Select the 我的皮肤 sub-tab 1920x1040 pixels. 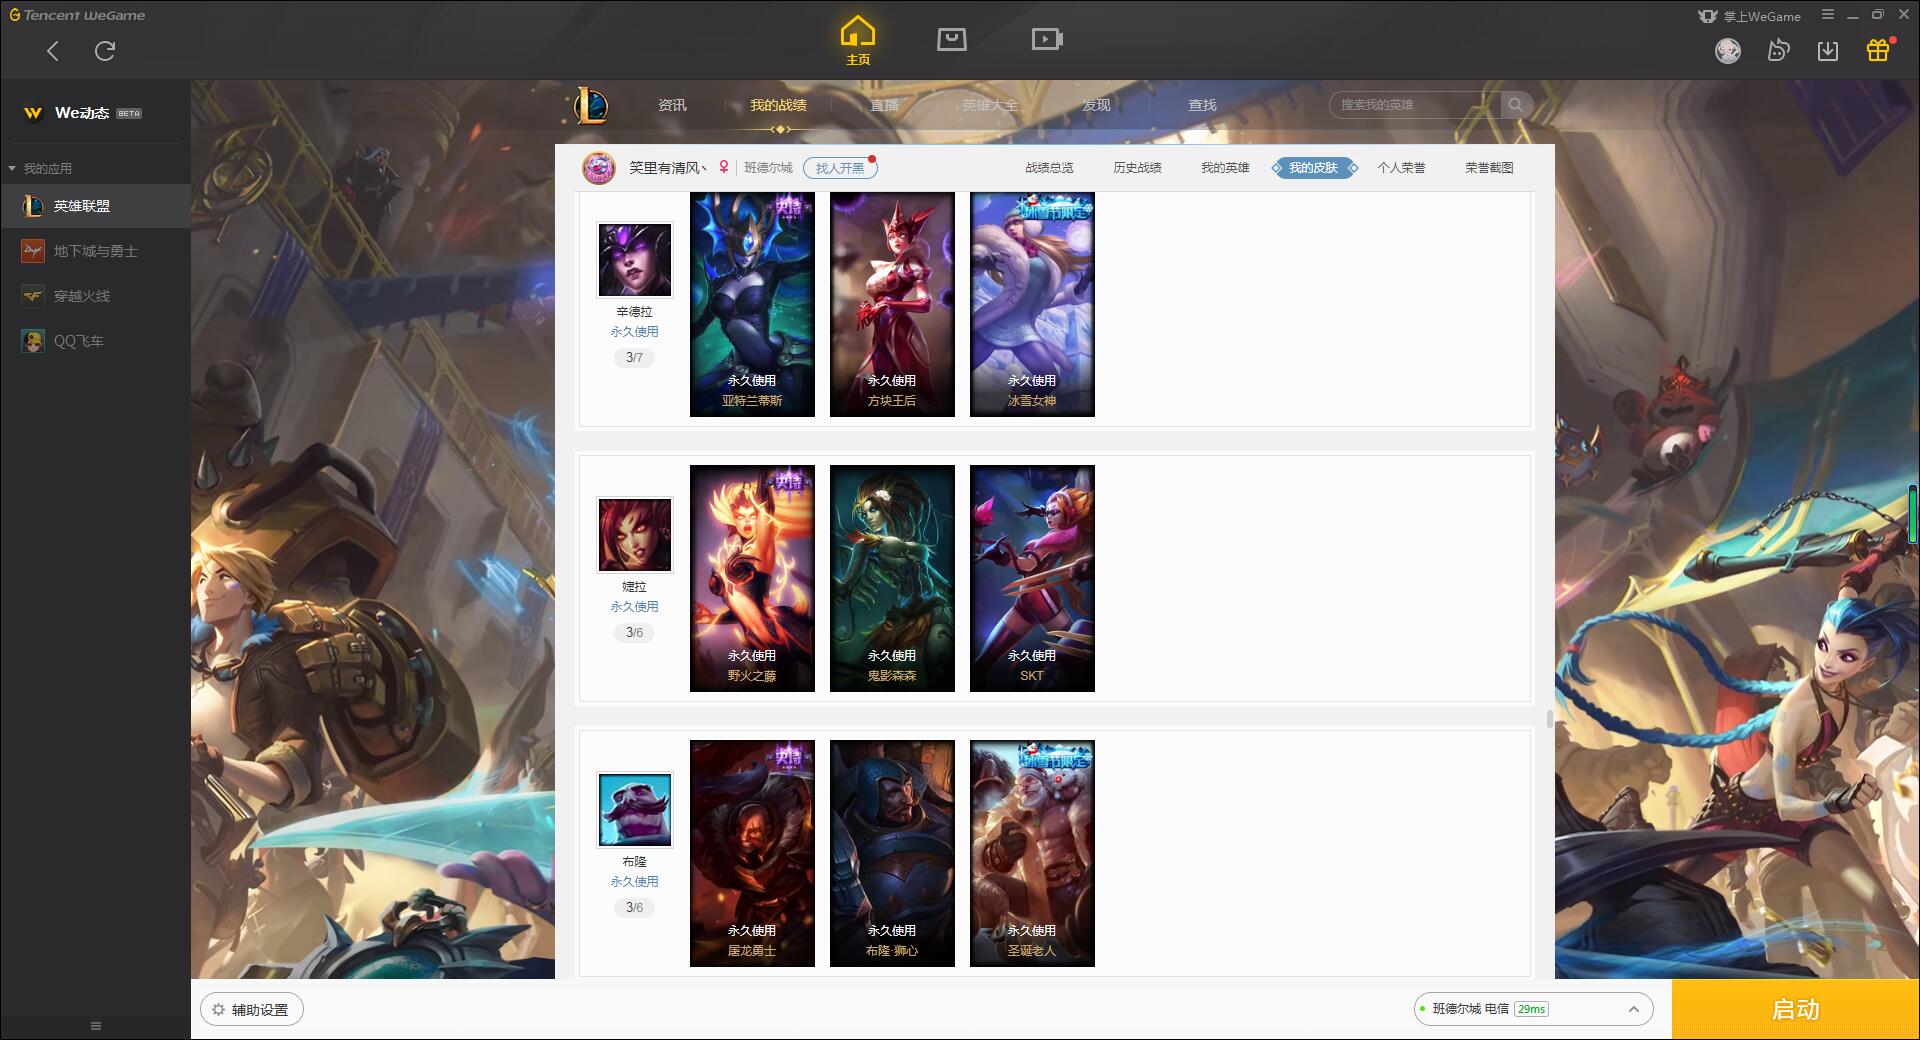1314,168
